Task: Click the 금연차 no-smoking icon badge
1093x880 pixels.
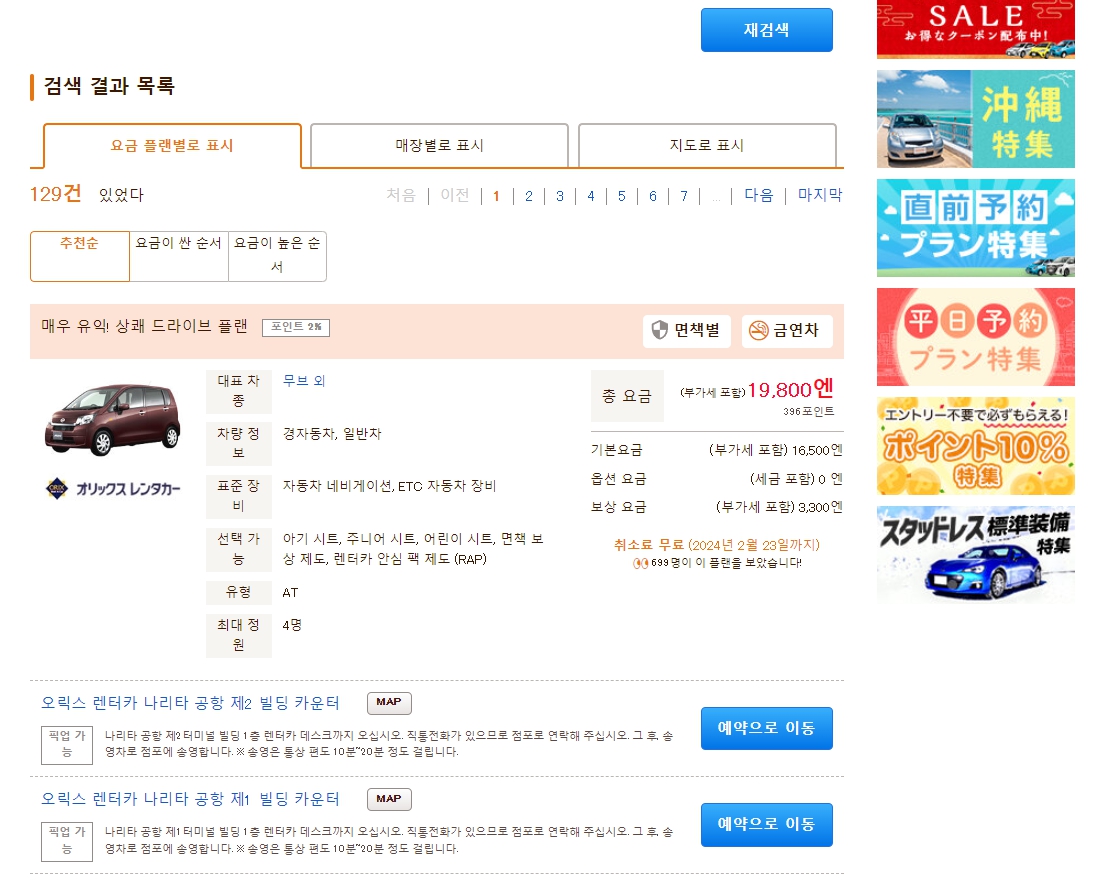Action: (x=787, y=331)
